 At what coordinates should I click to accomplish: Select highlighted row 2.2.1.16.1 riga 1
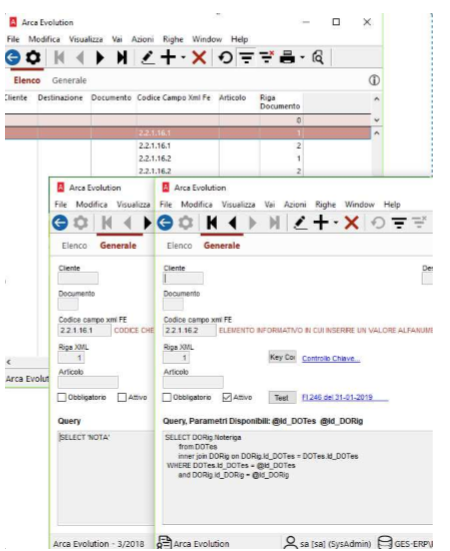[x=188, y=133]
